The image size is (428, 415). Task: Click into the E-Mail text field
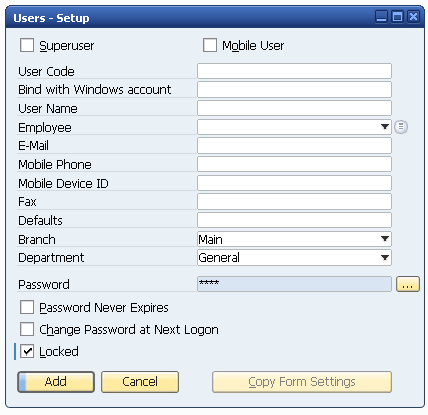click(x=294, y=146)
